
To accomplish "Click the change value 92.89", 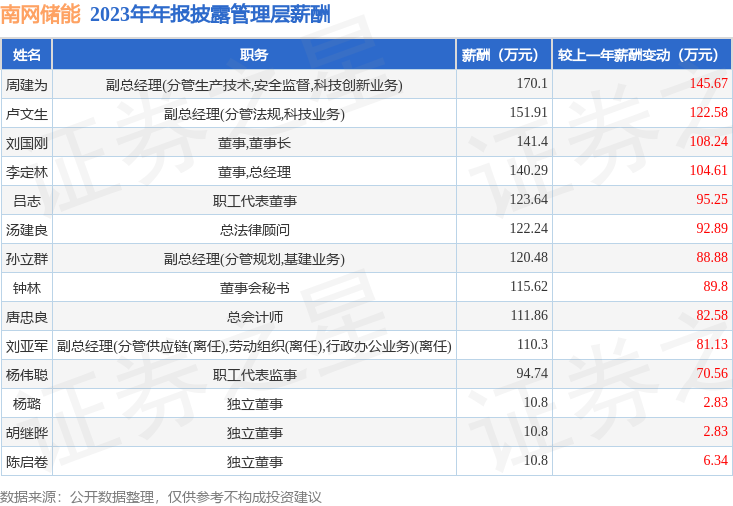I will 712,228.
